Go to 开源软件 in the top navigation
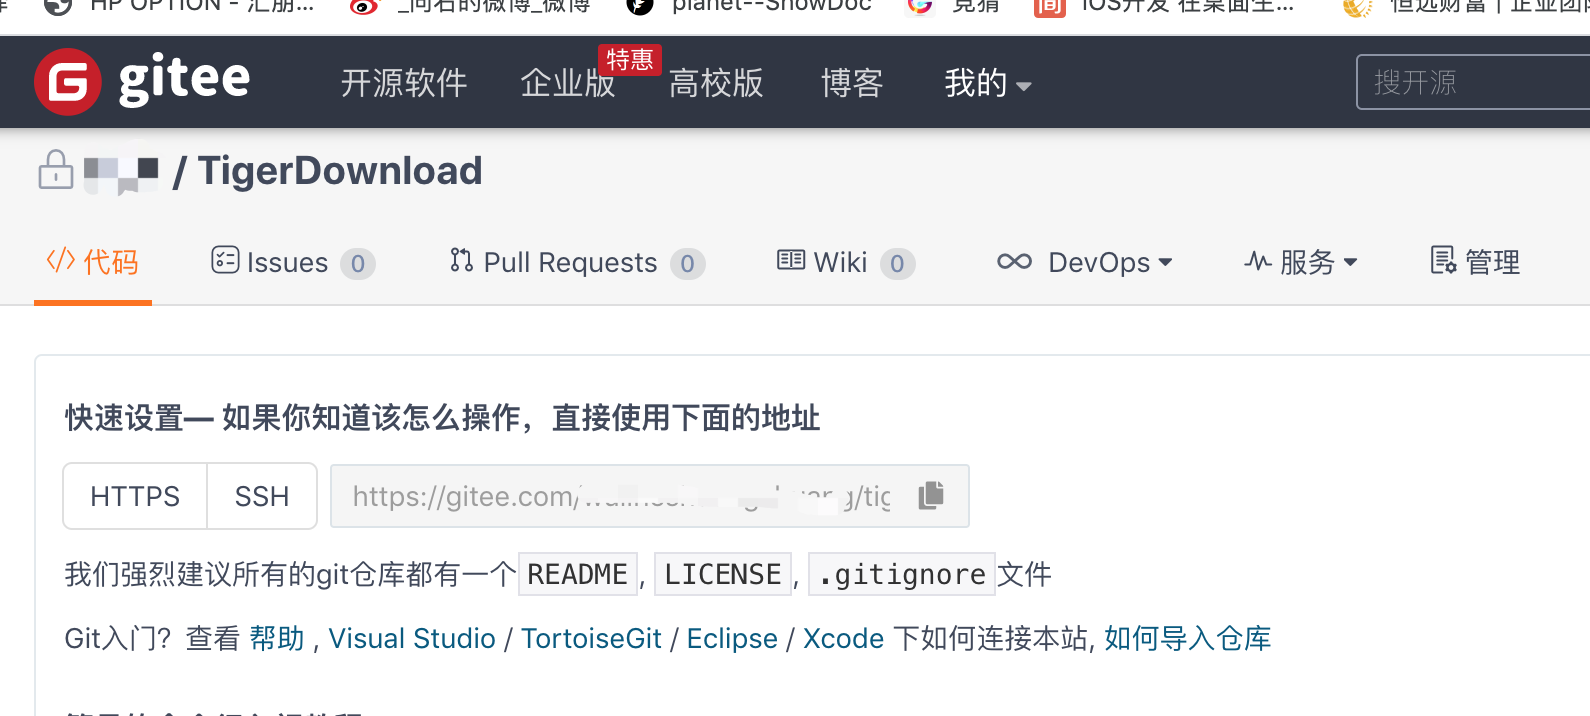The width and height of the screenshot is (1590, 716). (404, 83)
